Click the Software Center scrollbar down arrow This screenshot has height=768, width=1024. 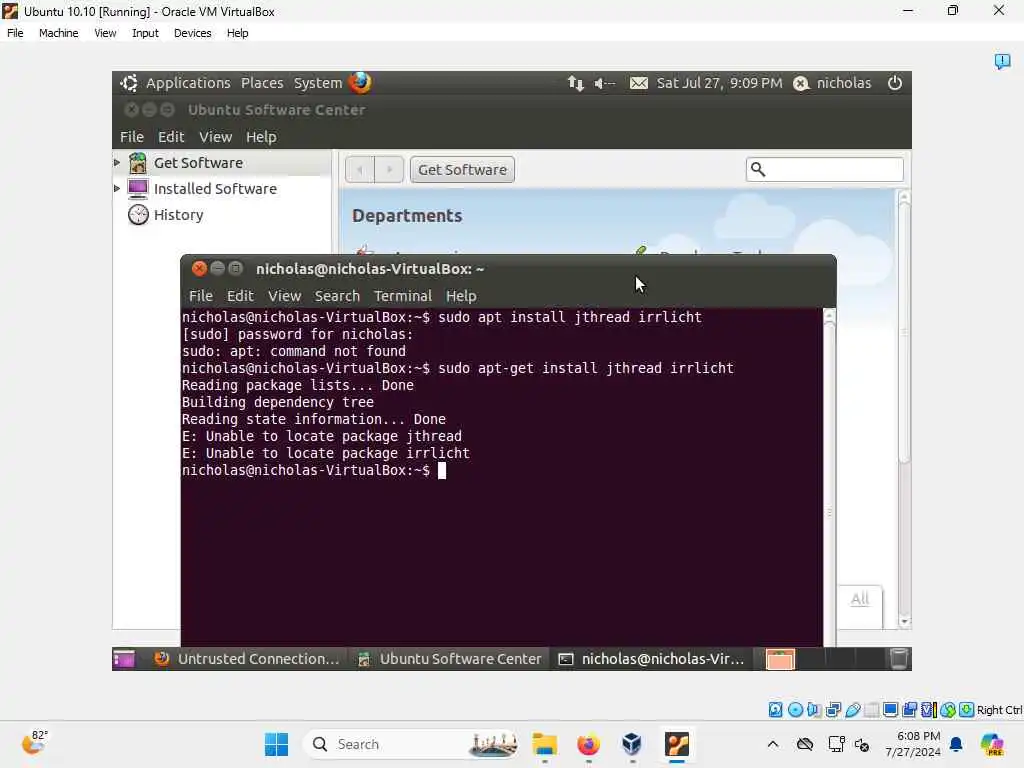point(904,622)
